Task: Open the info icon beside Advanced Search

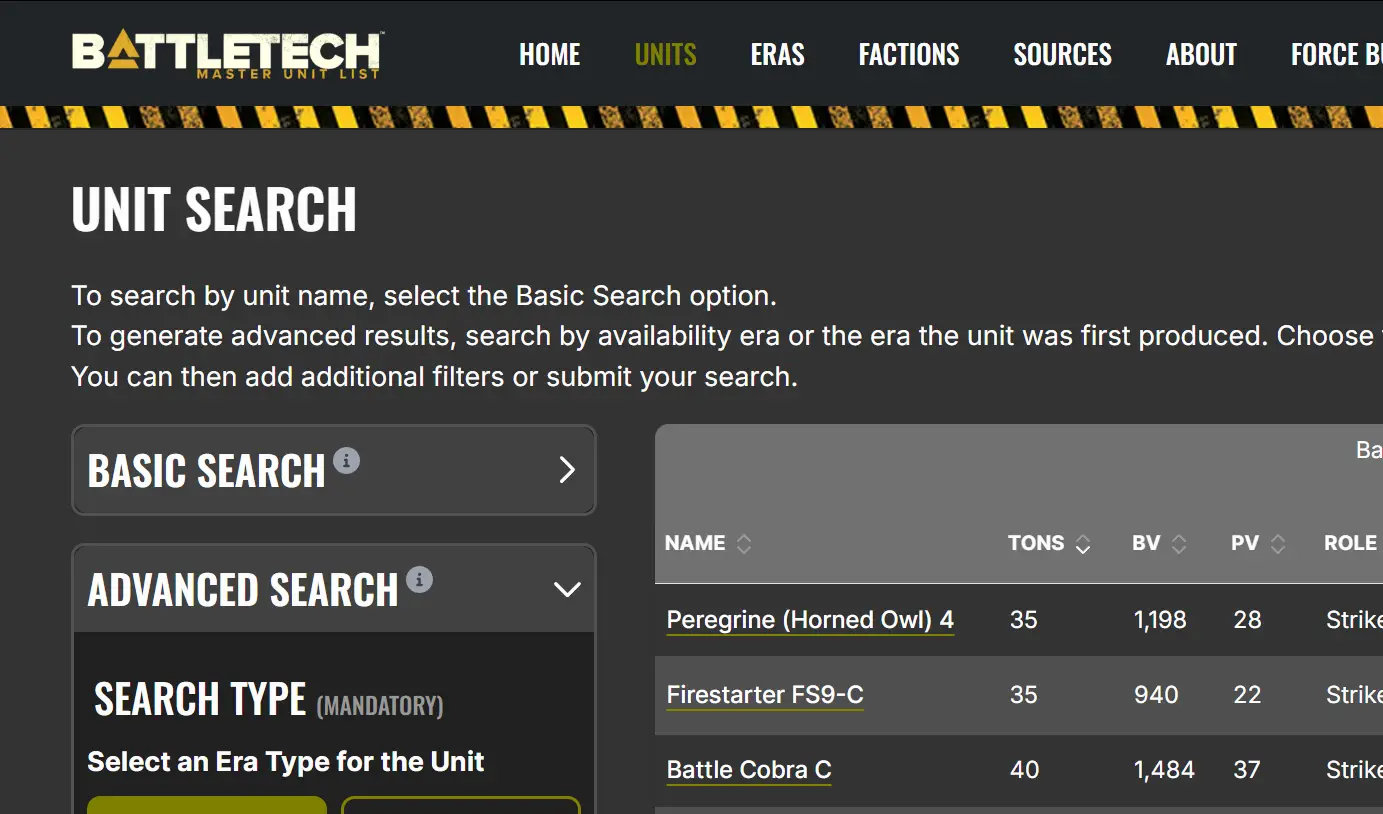Action: (x=419, y=579)
